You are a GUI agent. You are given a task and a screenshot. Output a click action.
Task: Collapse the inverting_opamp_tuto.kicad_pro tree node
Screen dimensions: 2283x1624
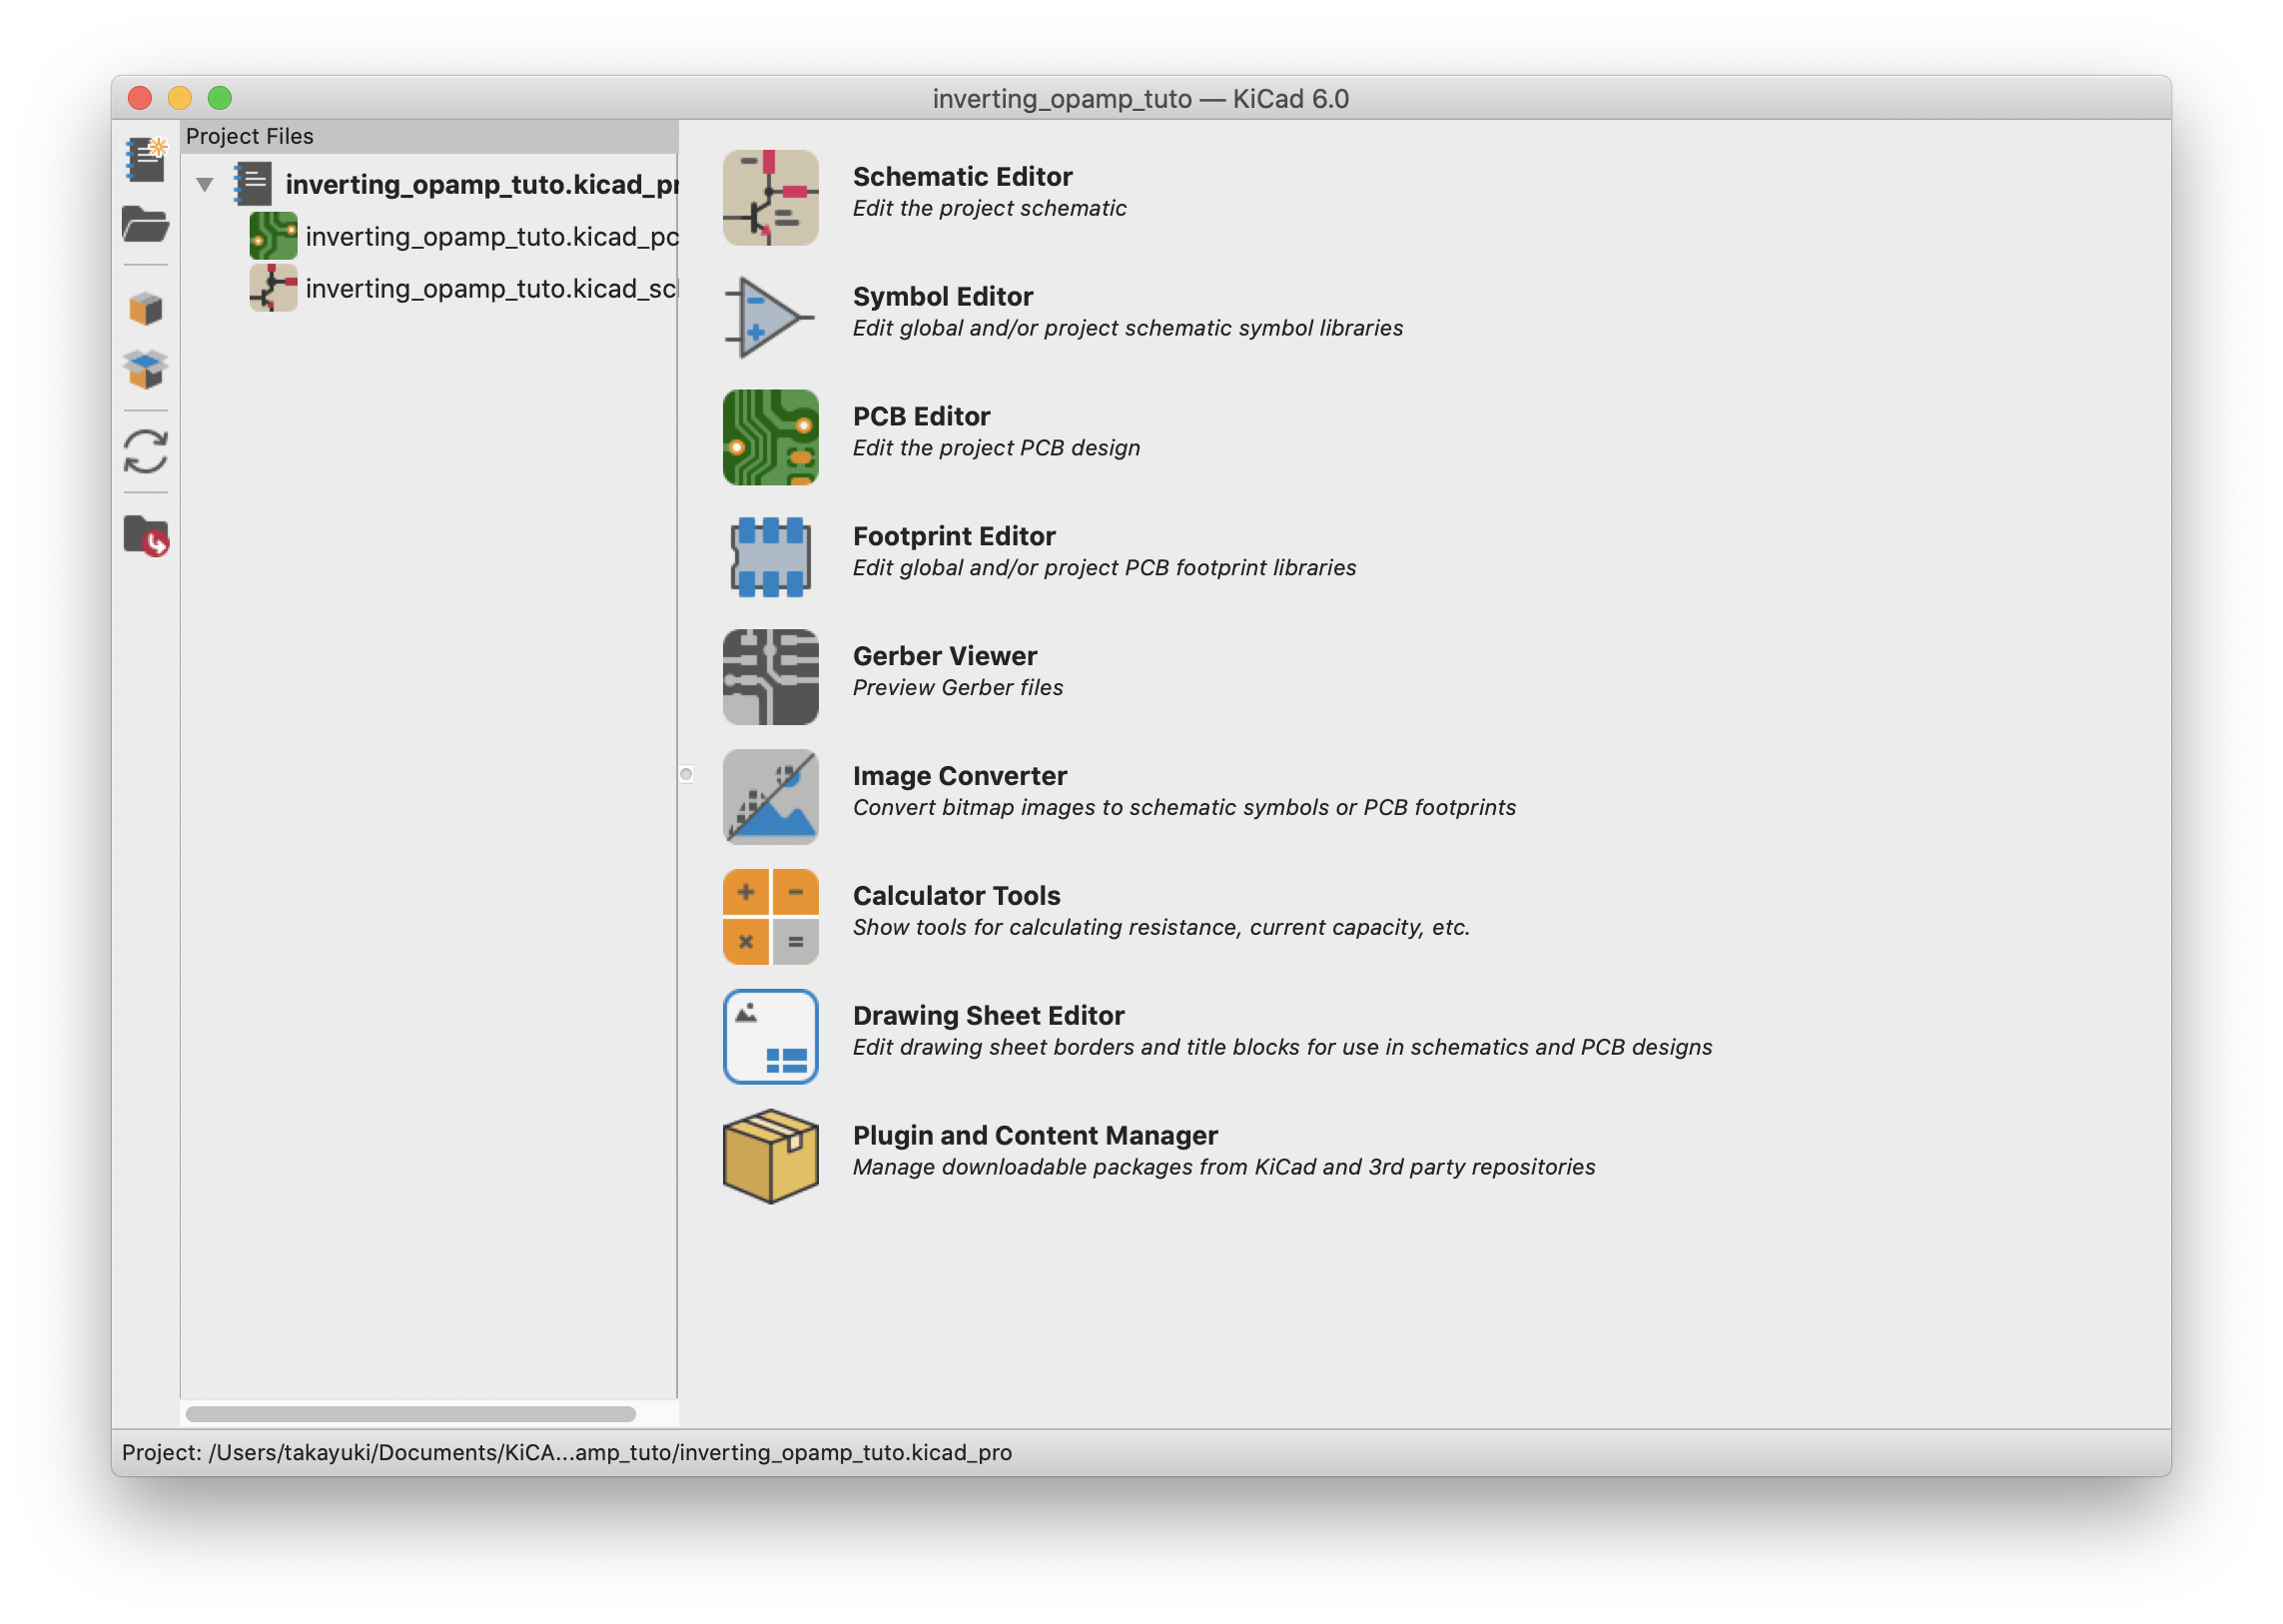point(205,185)
